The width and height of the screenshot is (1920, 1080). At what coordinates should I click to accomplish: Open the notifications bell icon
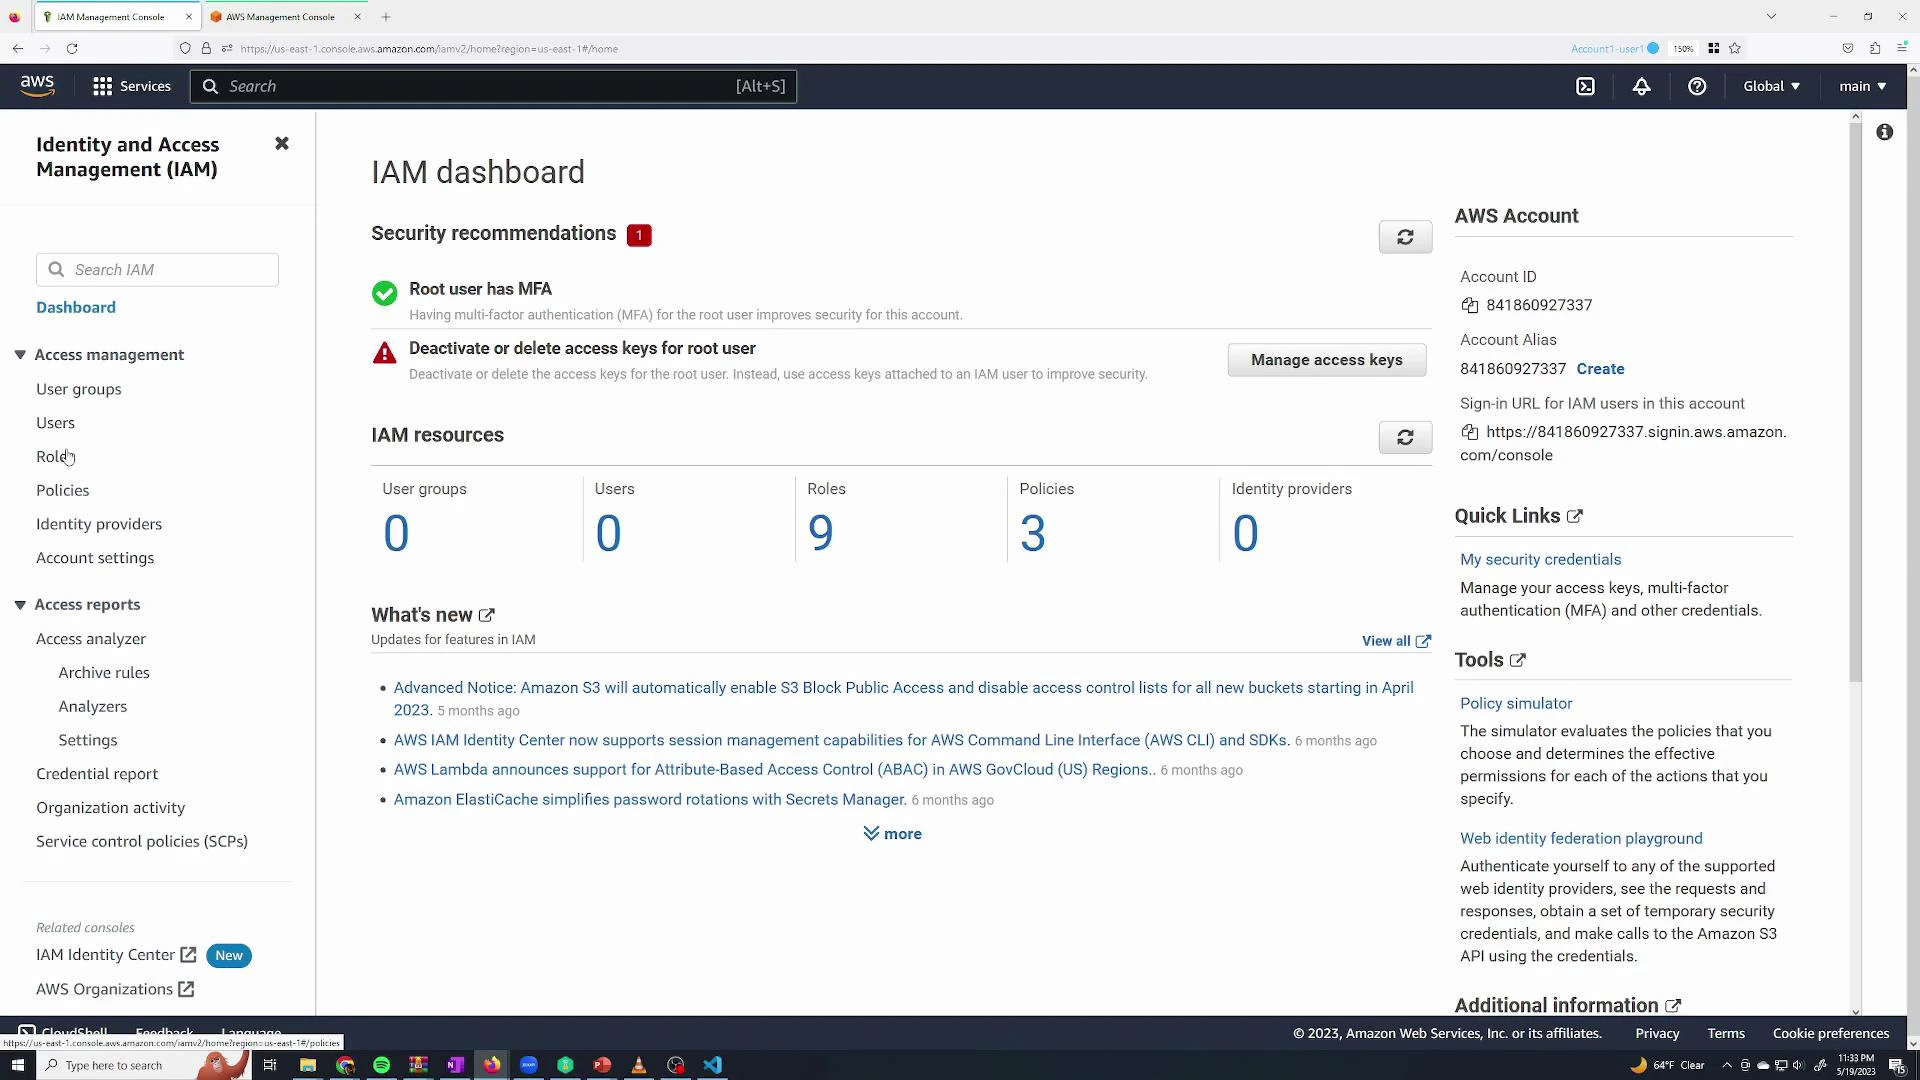(1642, 86)
